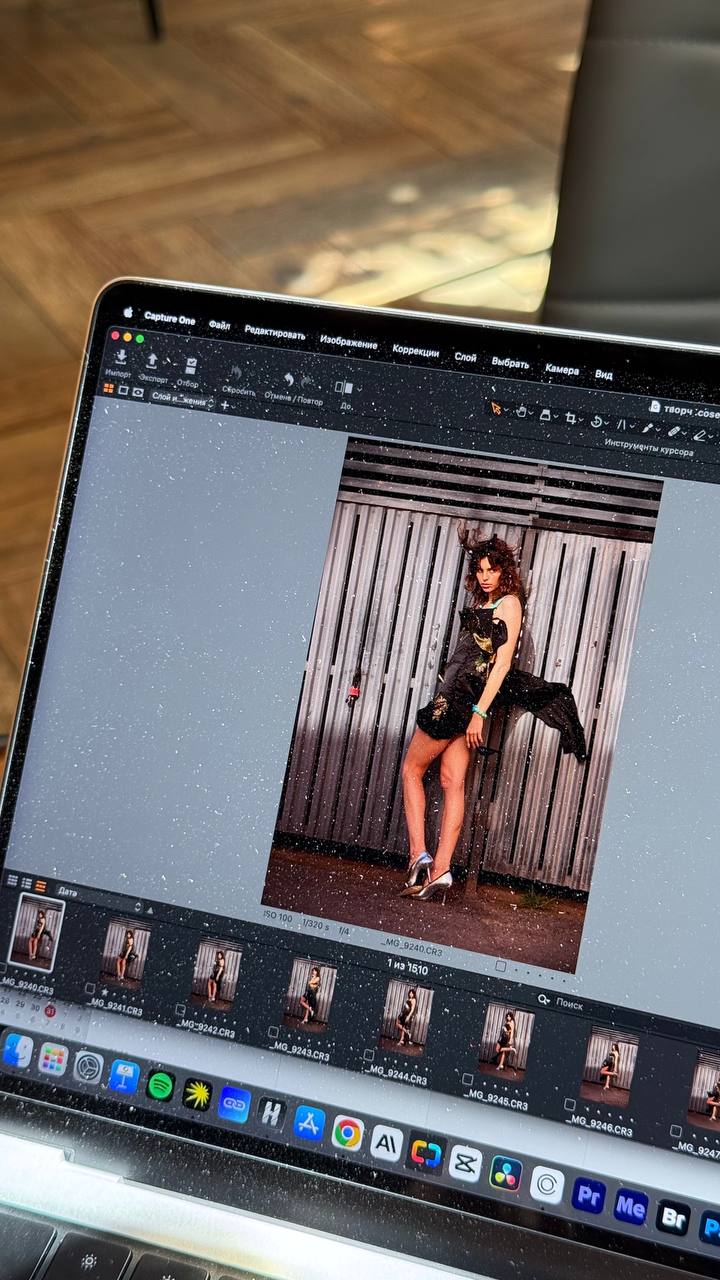This screenshot has width=720, height=1280.
Task: Open CapCut from the Dock
Action: 465,1163
